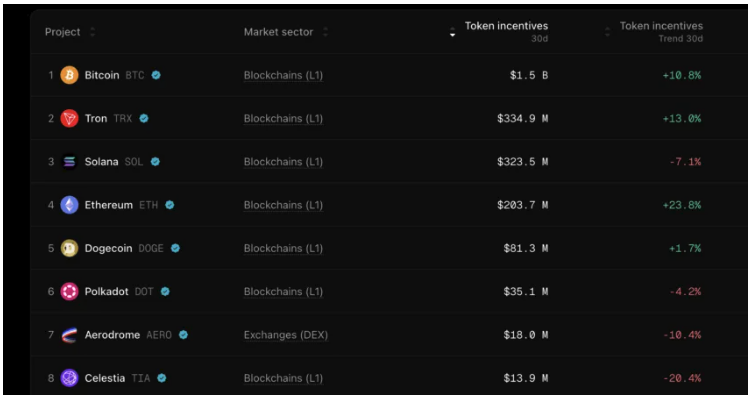Screen dimensions: 754x400
Task: Sort by Token incentives Trend 30d
Action: (607, 32)
